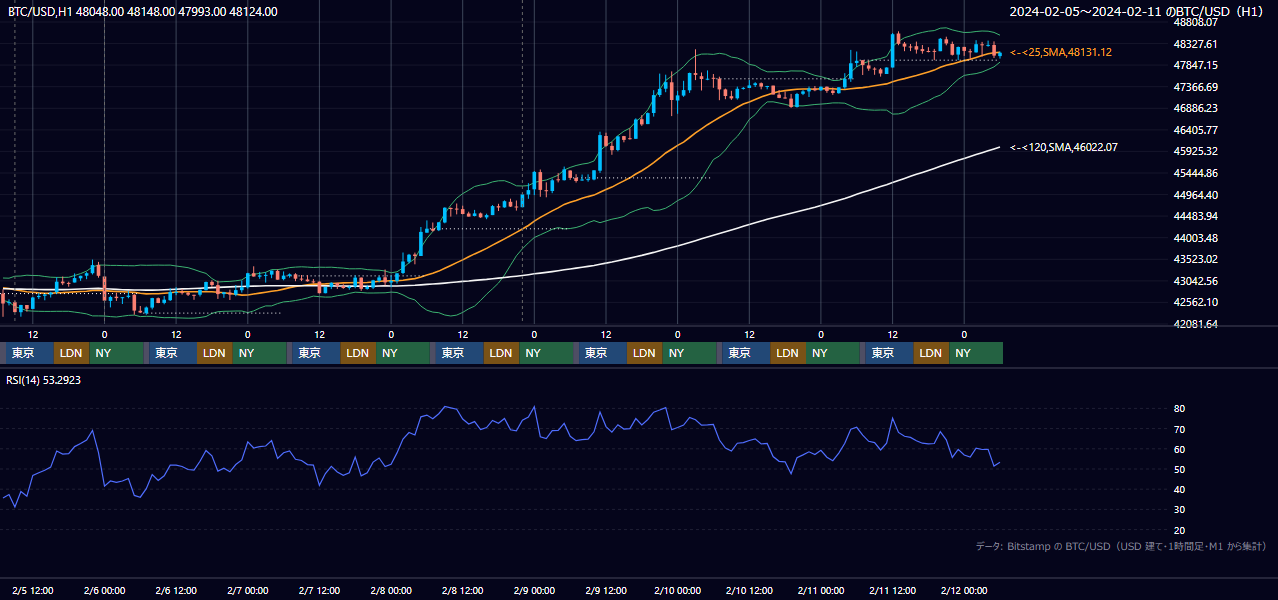Click the 2/7 12:00 date label

point(319,590)
